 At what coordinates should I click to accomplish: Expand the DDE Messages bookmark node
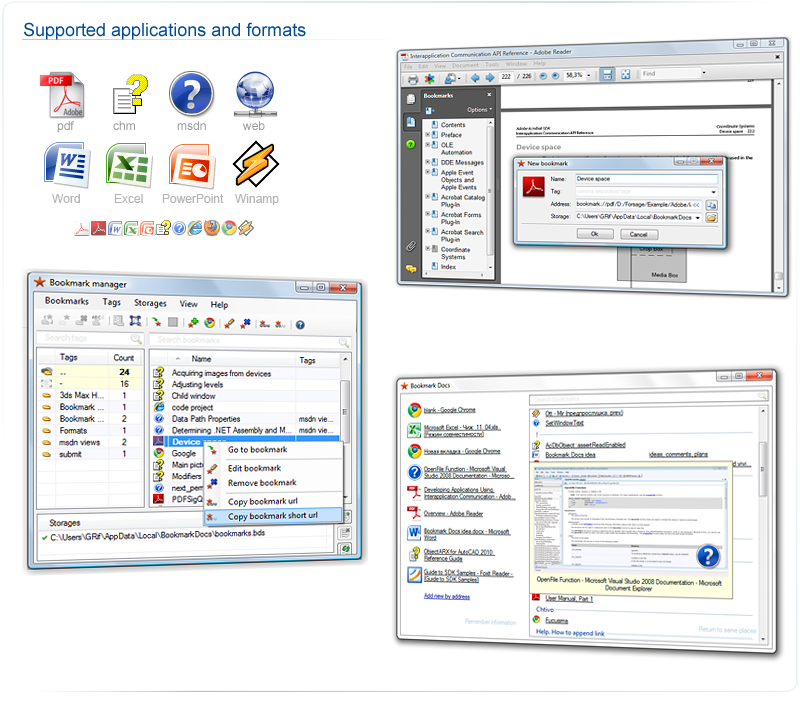pos(428,162)
